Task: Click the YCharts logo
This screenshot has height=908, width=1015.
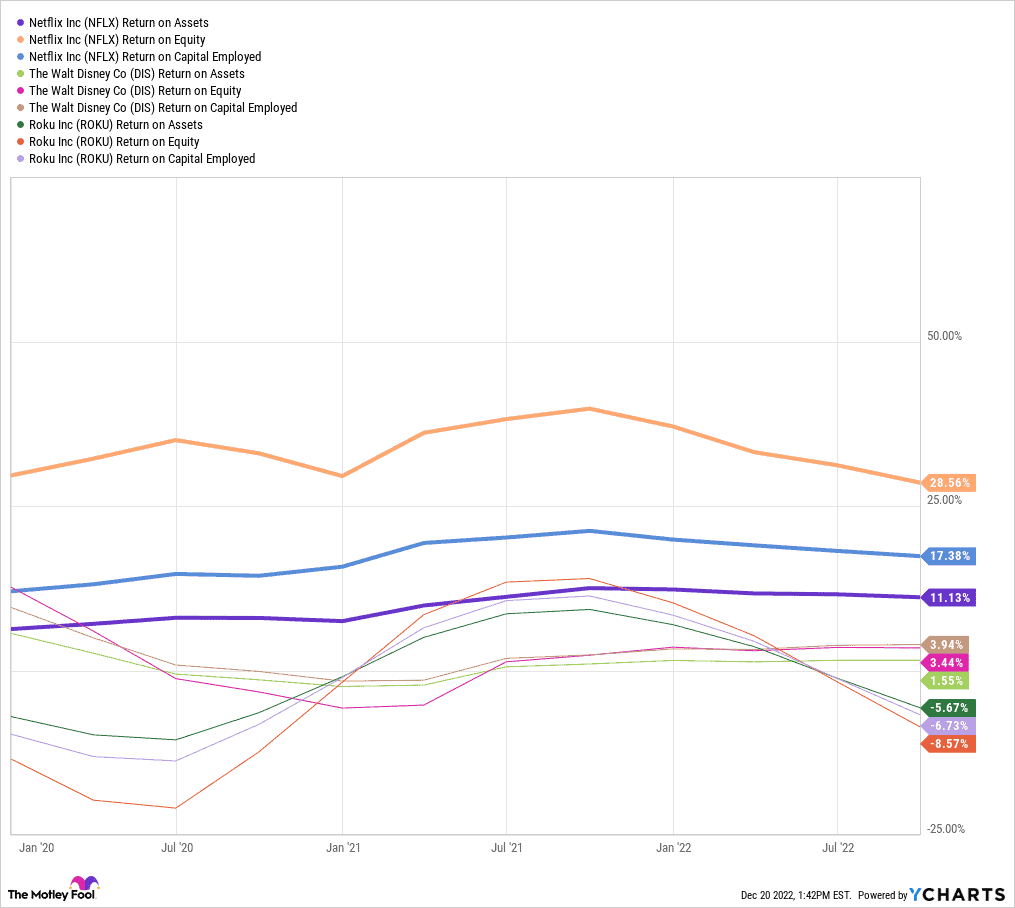Action: tap(958, 894)
